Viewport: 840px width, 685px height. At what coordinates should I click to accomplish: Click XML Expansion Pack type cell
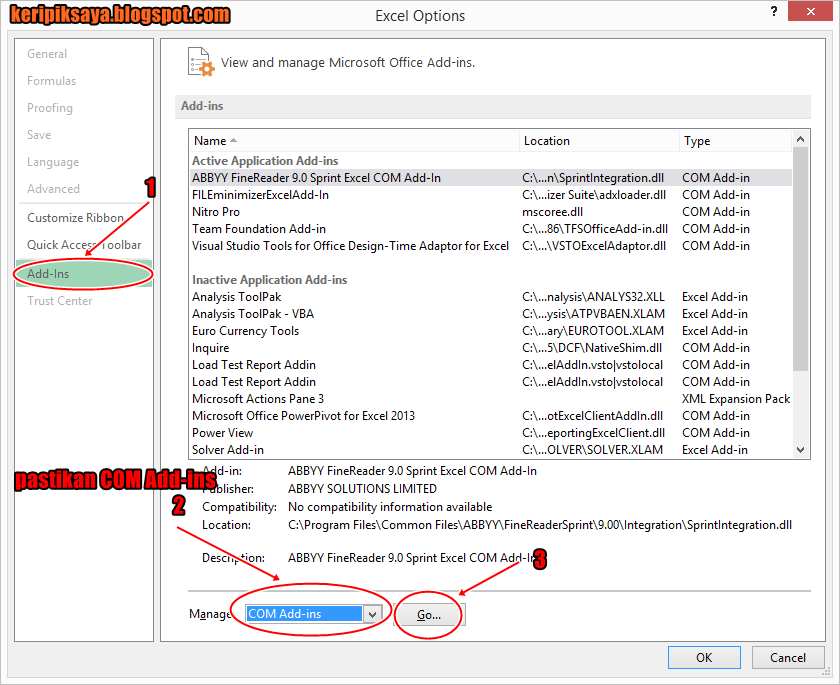736,399
